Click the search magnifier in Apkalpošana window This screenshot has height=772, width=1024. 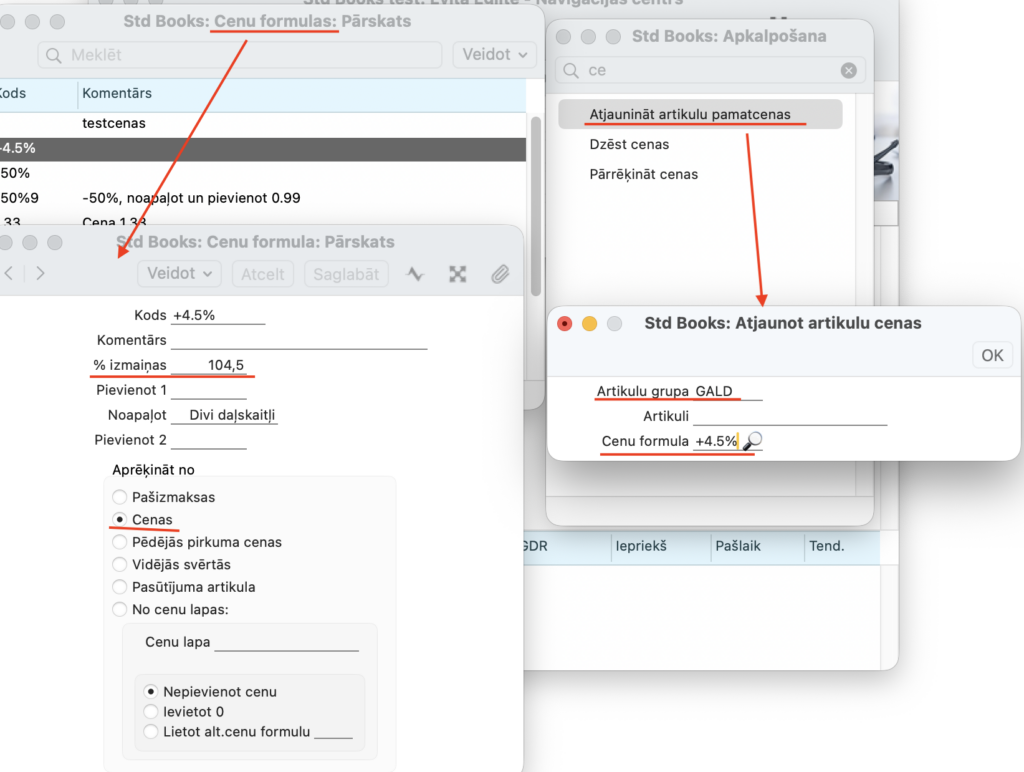pos(571,70)
